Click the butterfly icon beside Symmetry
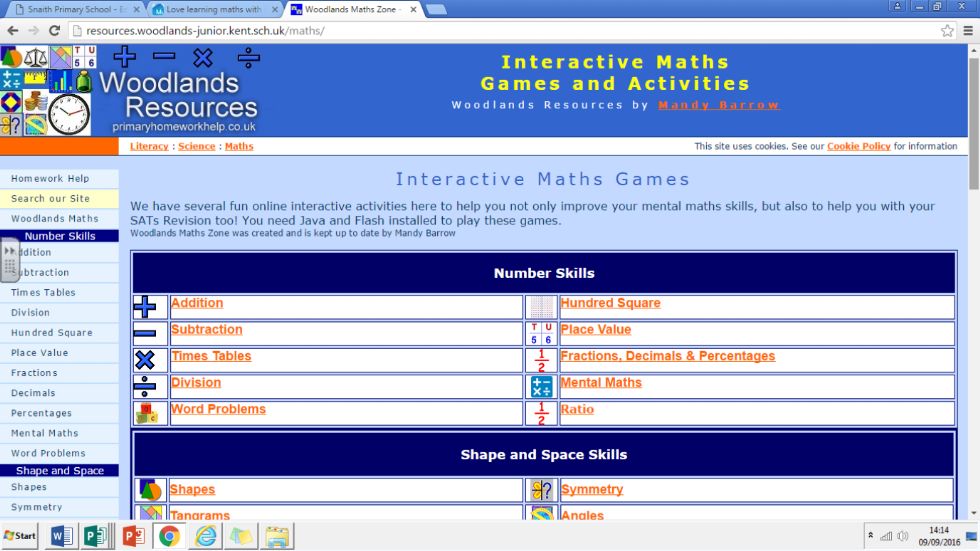 pyautogui.click(x=541, y=490)
